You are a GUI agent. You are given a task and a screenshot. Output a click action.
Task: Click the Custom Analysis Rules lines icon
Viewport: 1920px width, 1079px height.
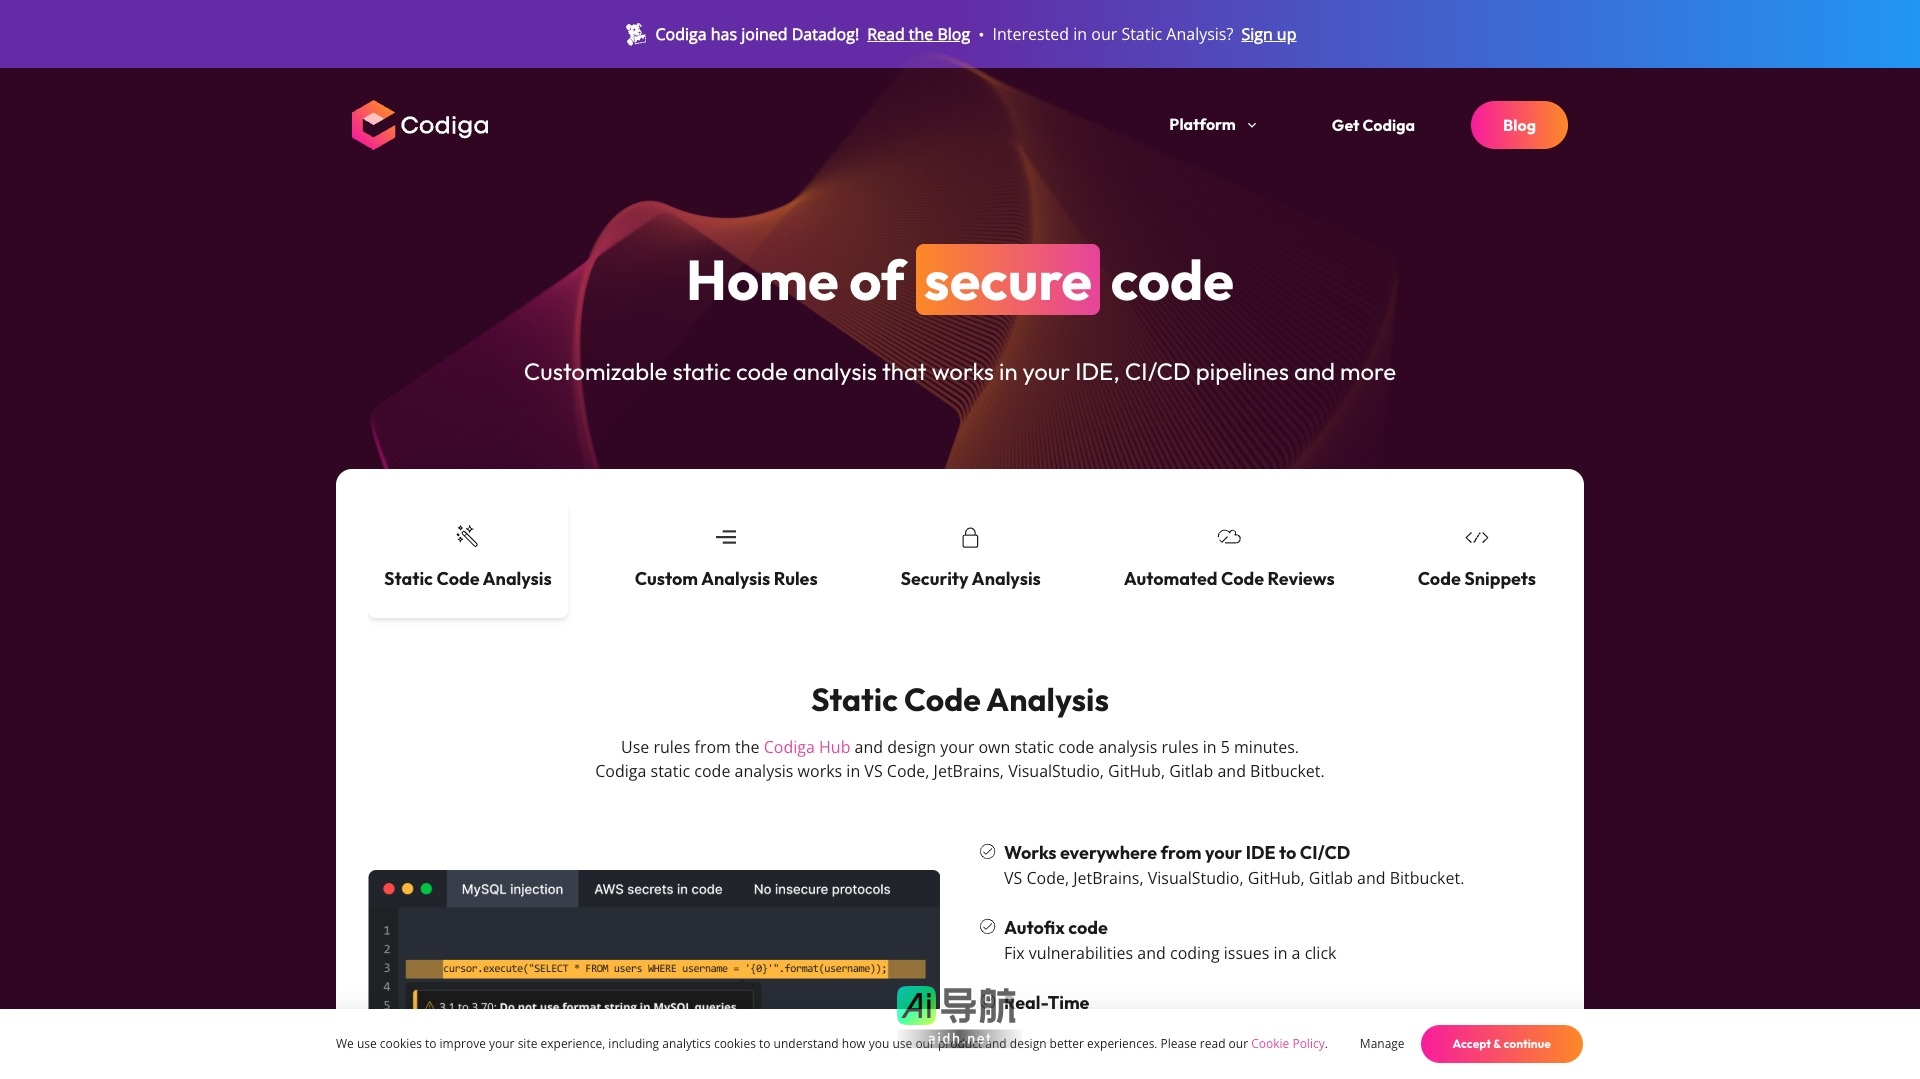pyautogui.click(x=726, y=537)
